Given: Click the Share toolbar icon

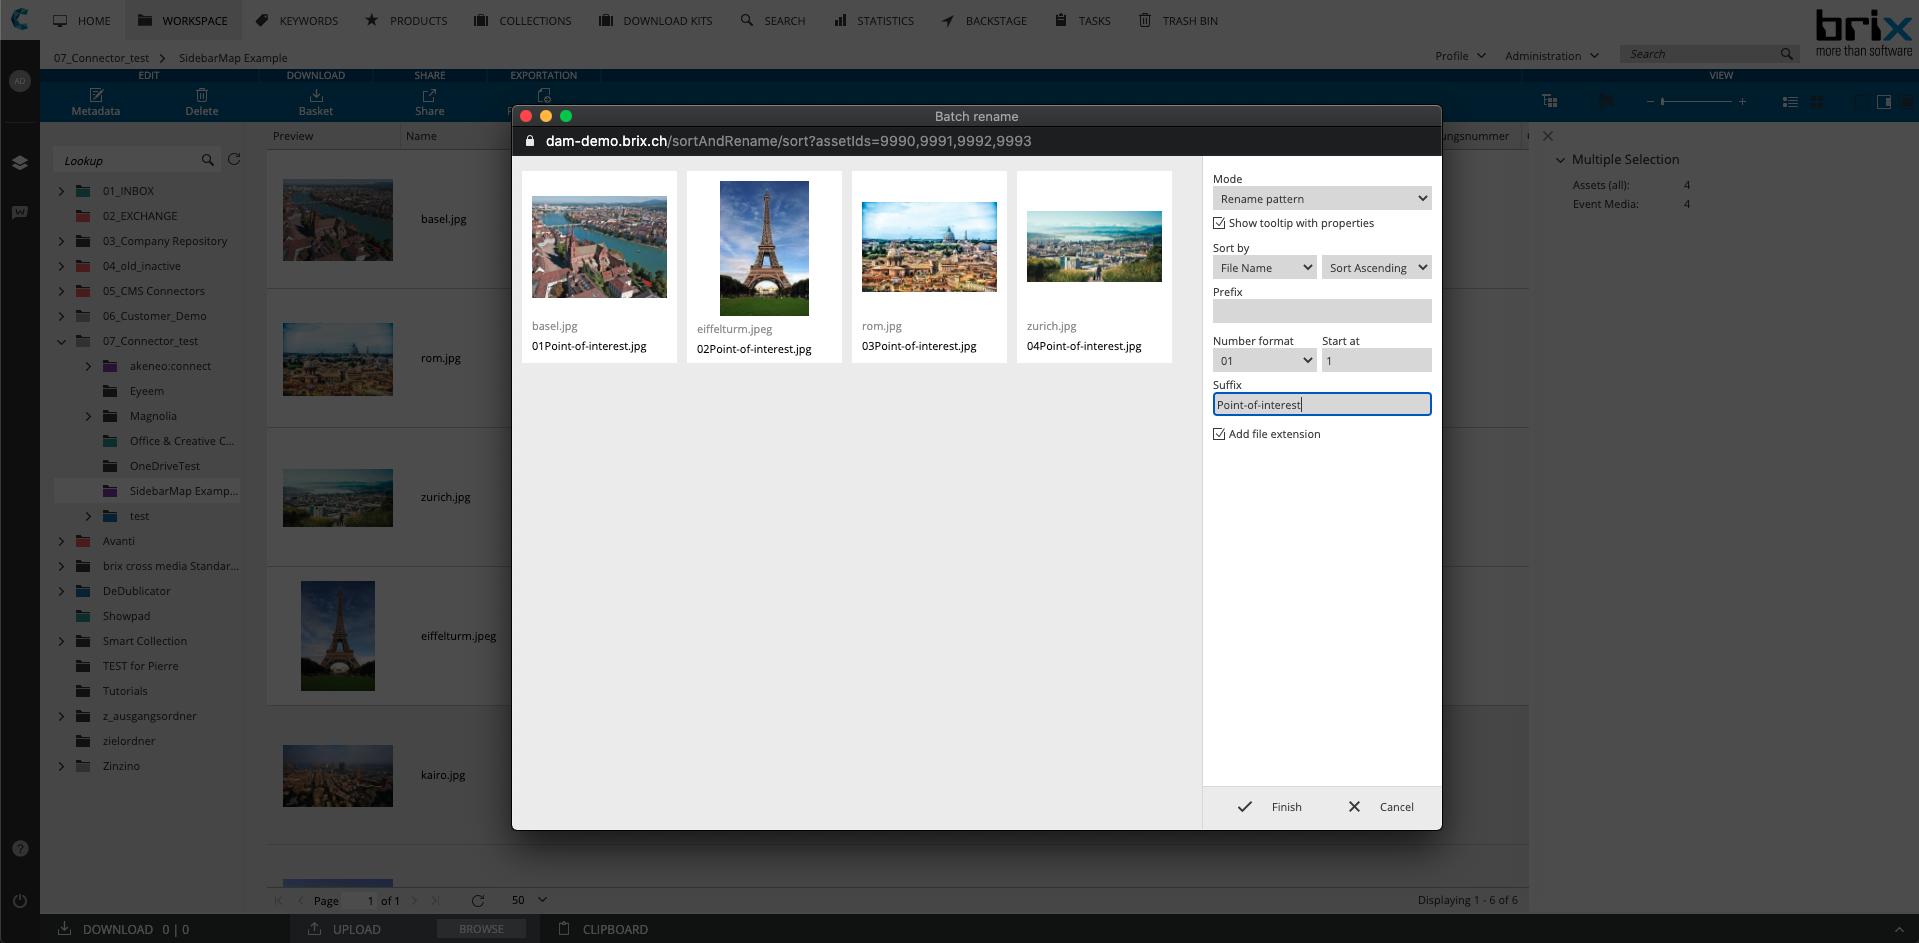Looking at the screenshot, I should pyautogui.click(x=429, y=95).
